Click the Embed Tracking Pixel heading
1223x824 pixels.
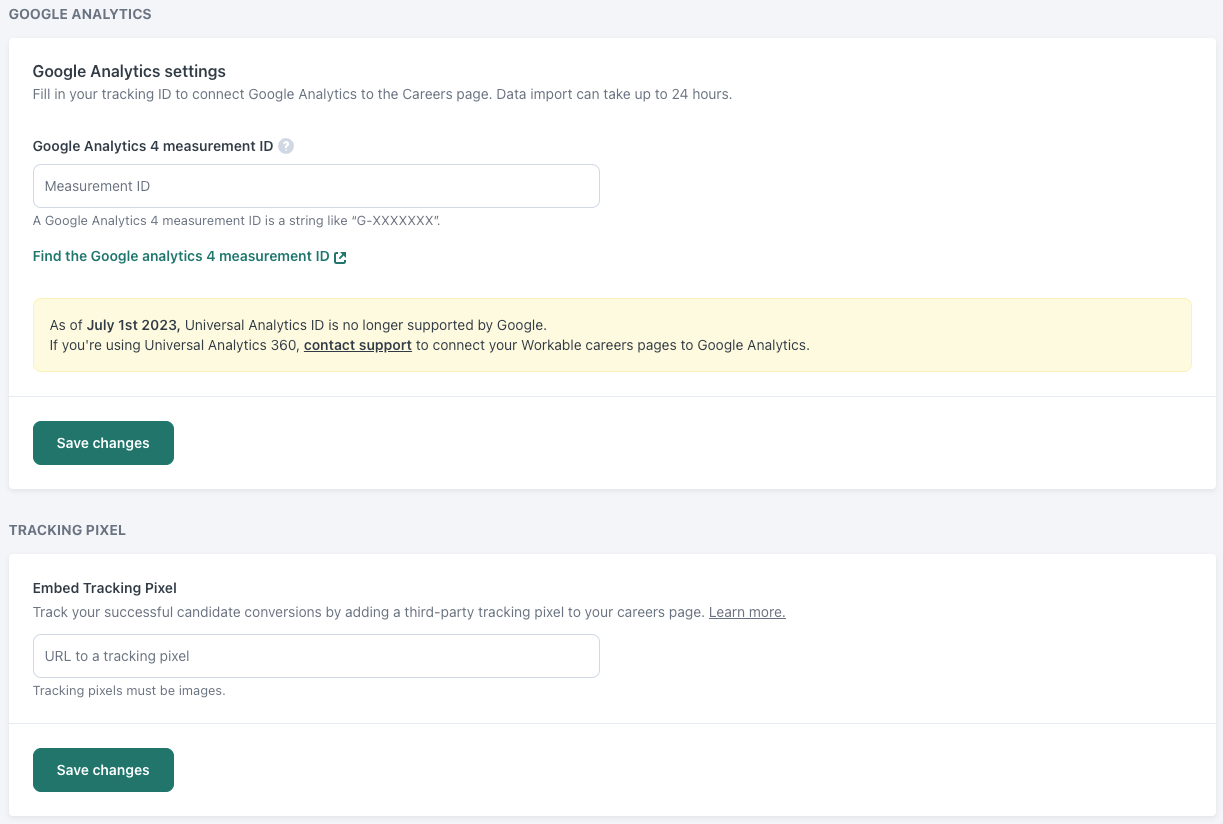tap(105, 588)
